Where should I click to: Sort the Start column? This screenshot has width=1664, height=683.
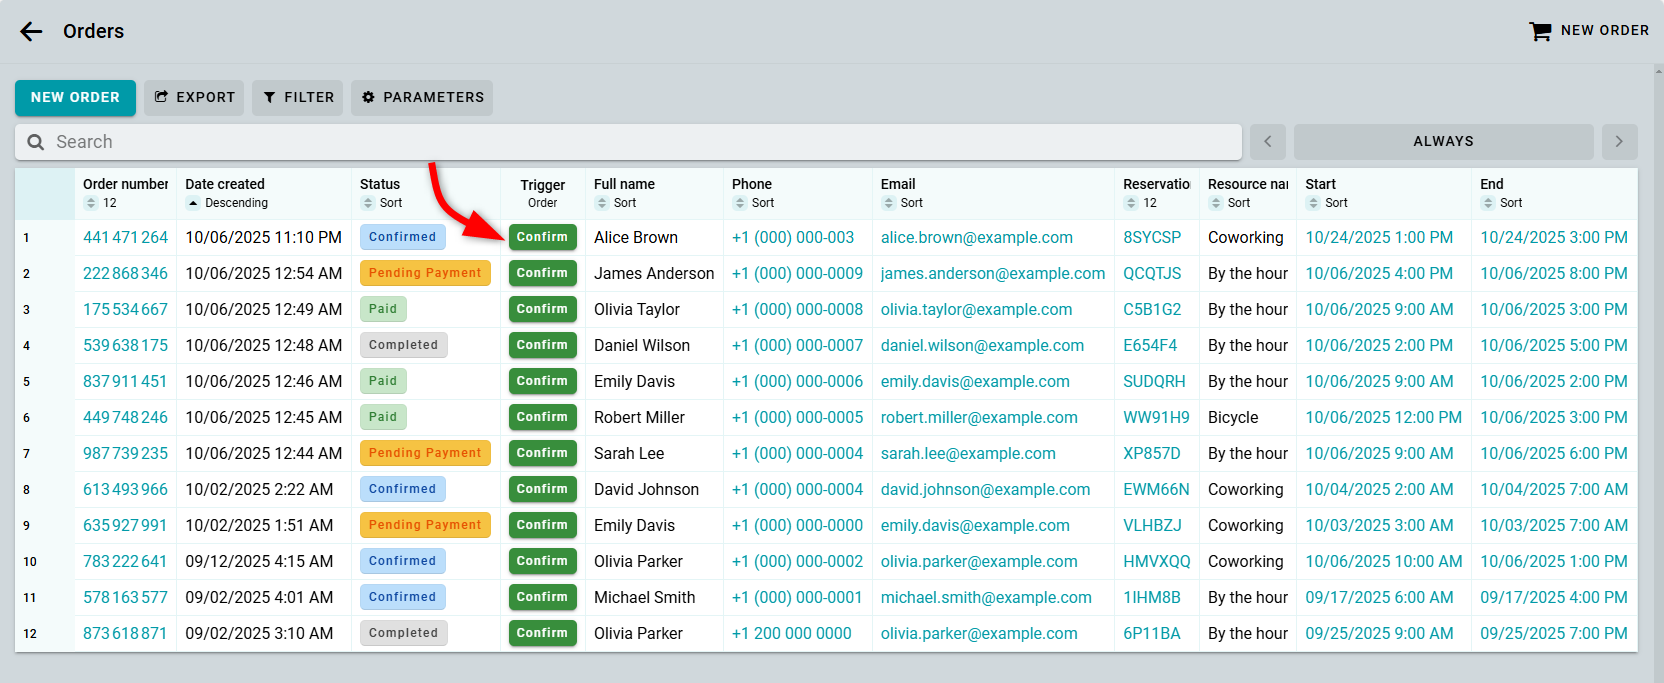coord(1313,203)
